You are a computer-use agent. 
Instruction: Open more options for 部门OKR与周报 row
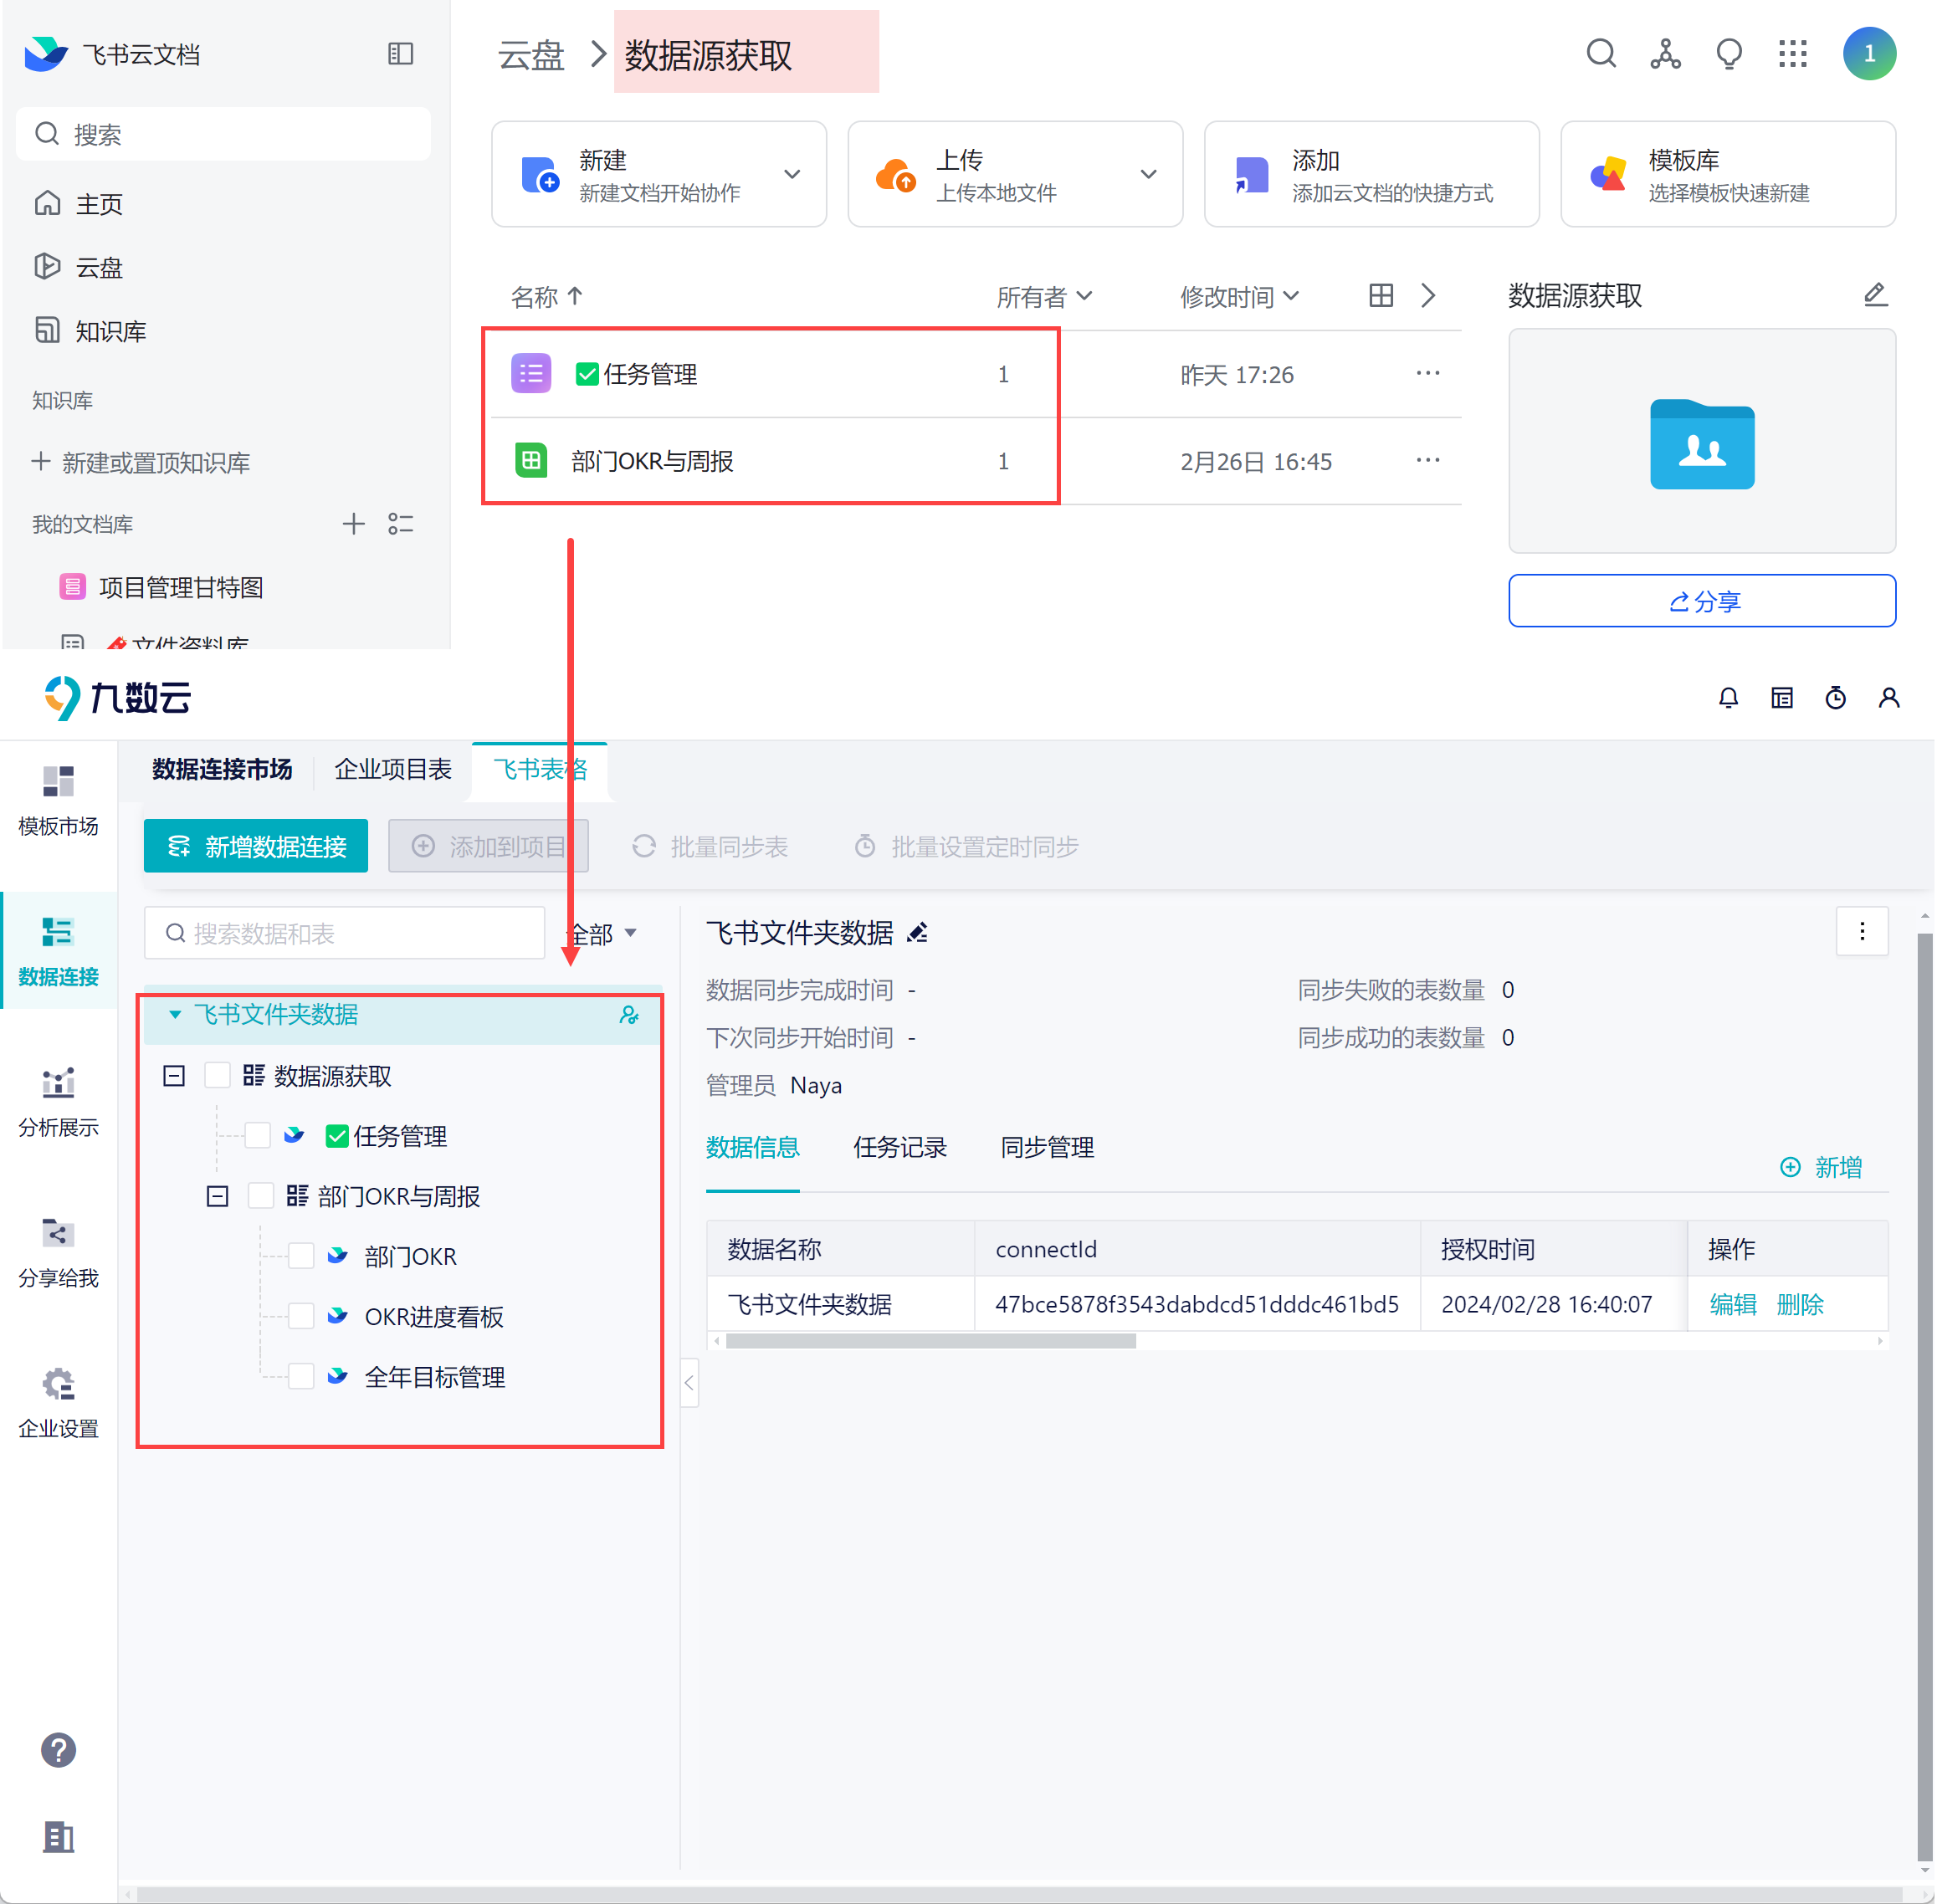coord(1427,460)
